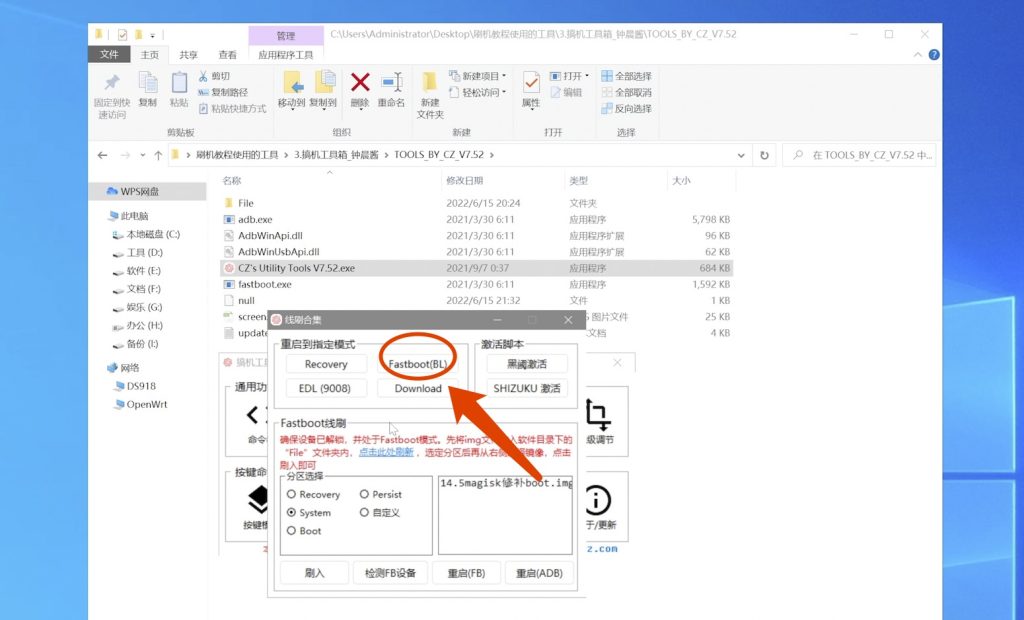
Task: Click the Recovery reboot mode button
Action: coord(326,364)
